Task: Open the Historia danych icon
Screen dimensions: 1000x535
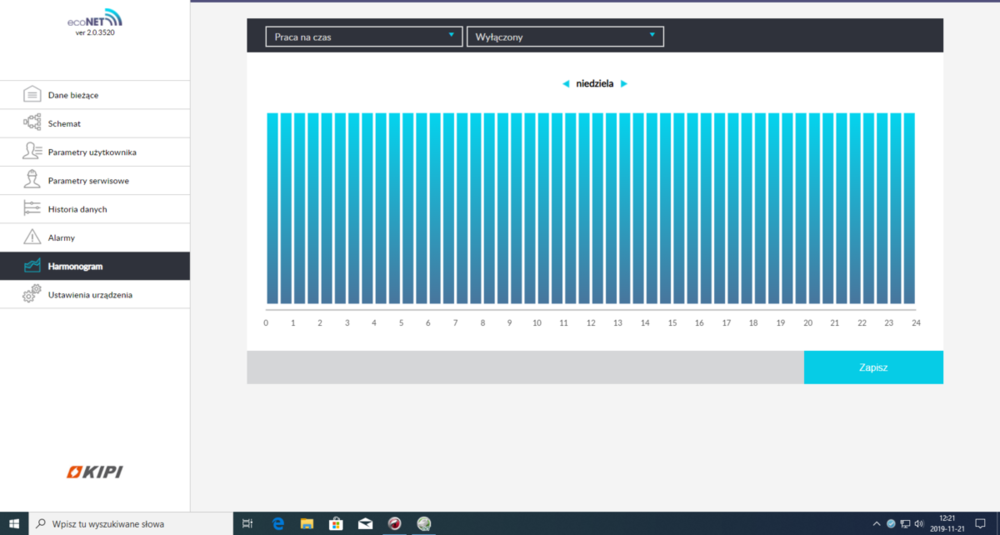Action: click(x=32, y=209)
